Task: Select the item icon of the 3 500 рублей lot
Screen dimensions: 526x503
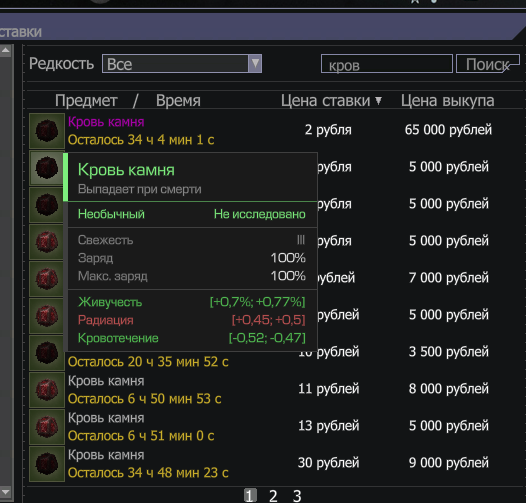Action: pos(47,353)
